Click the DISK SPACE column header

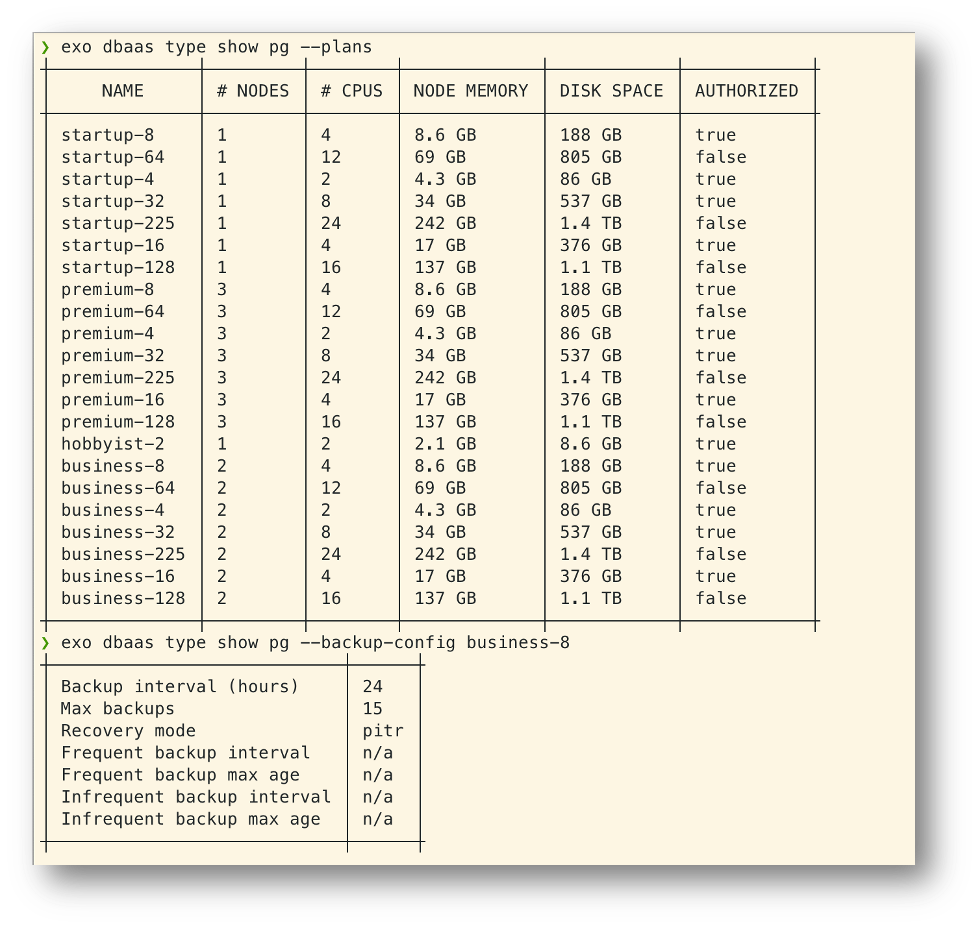coord(611,91)
